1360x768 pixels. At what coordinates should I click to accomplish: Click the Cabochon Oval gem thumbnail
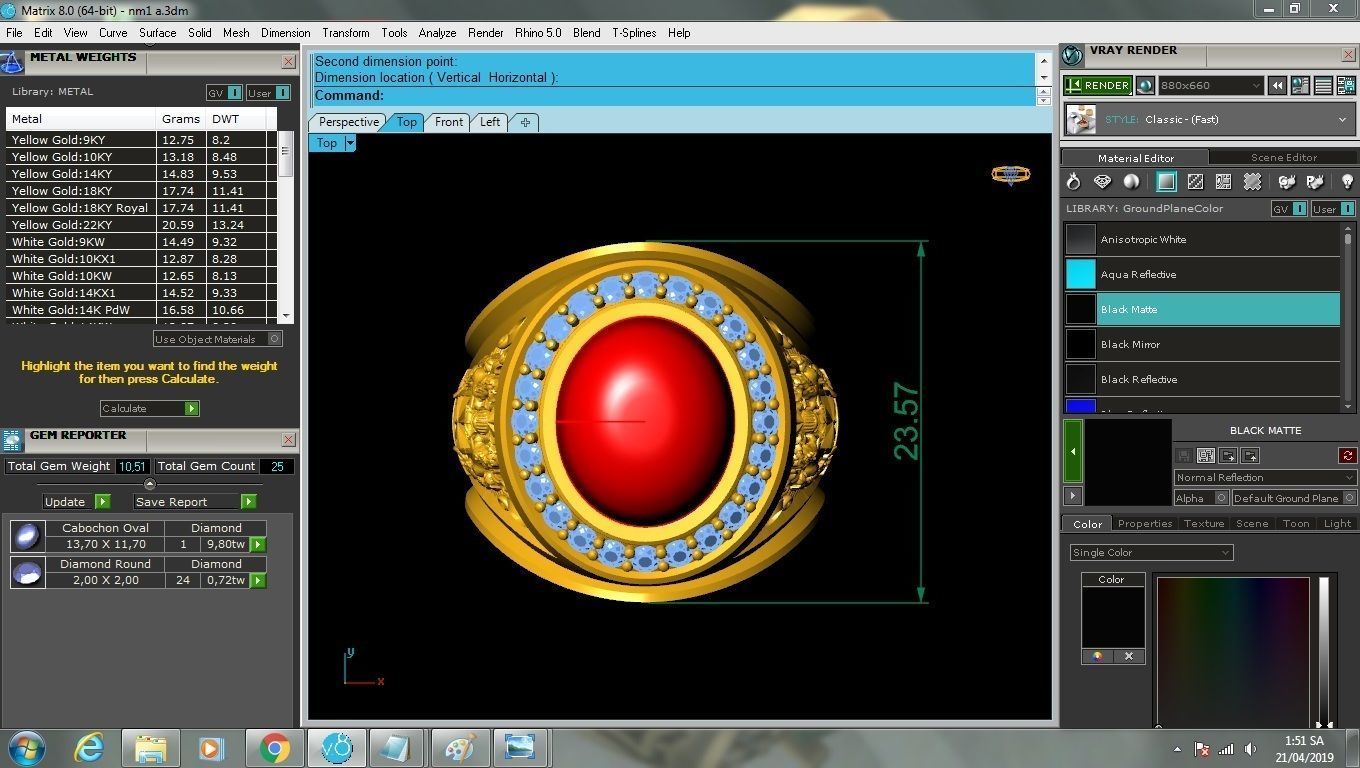tap(27, 537)
